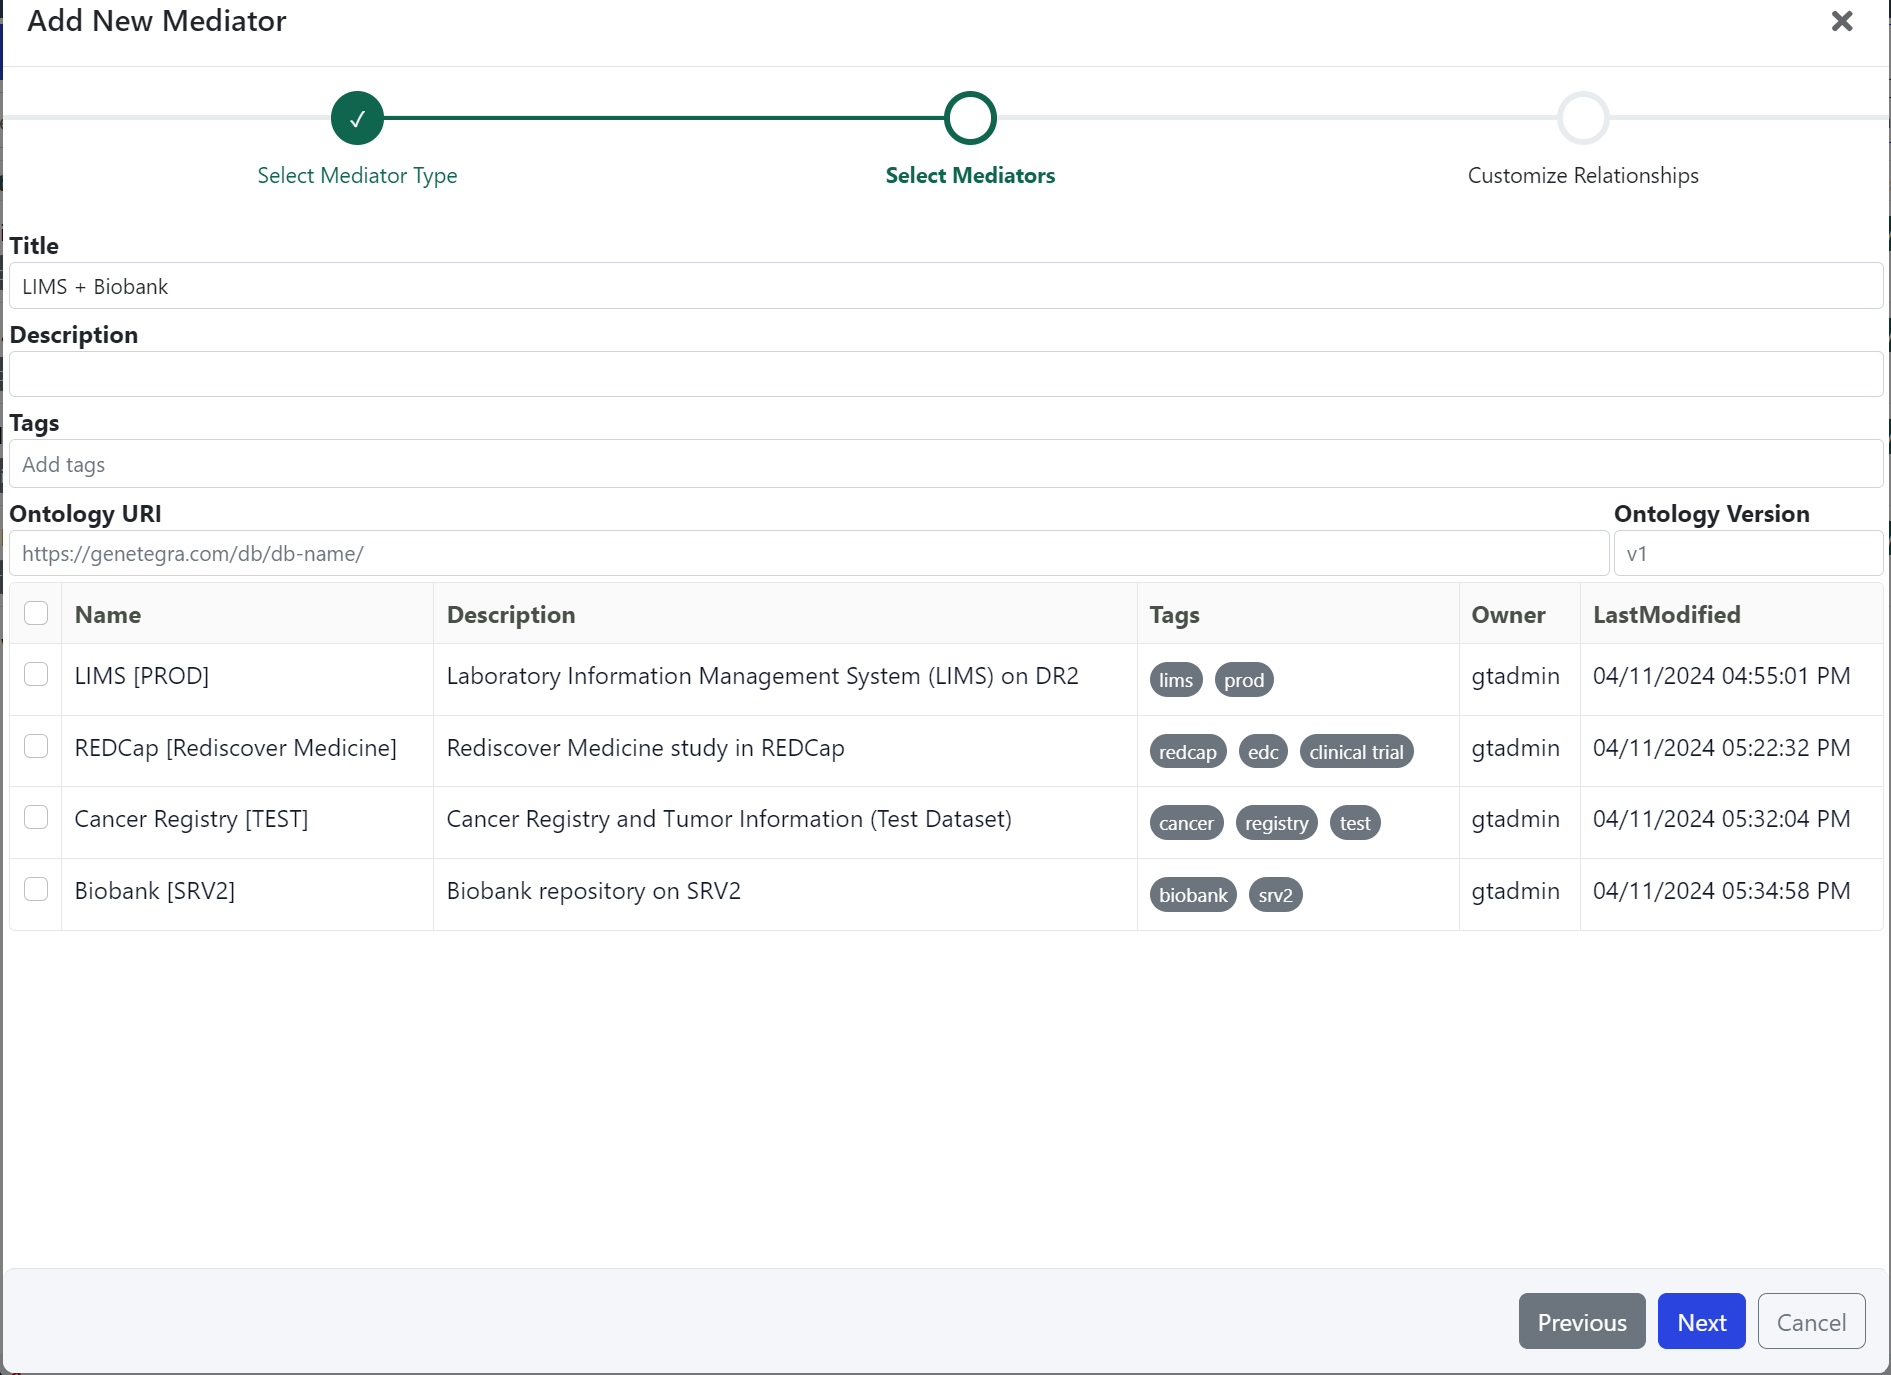This screenshot has width=1891, height=1375.
Task: Click into the empty Description field
Action: click(x=945, y=375)
